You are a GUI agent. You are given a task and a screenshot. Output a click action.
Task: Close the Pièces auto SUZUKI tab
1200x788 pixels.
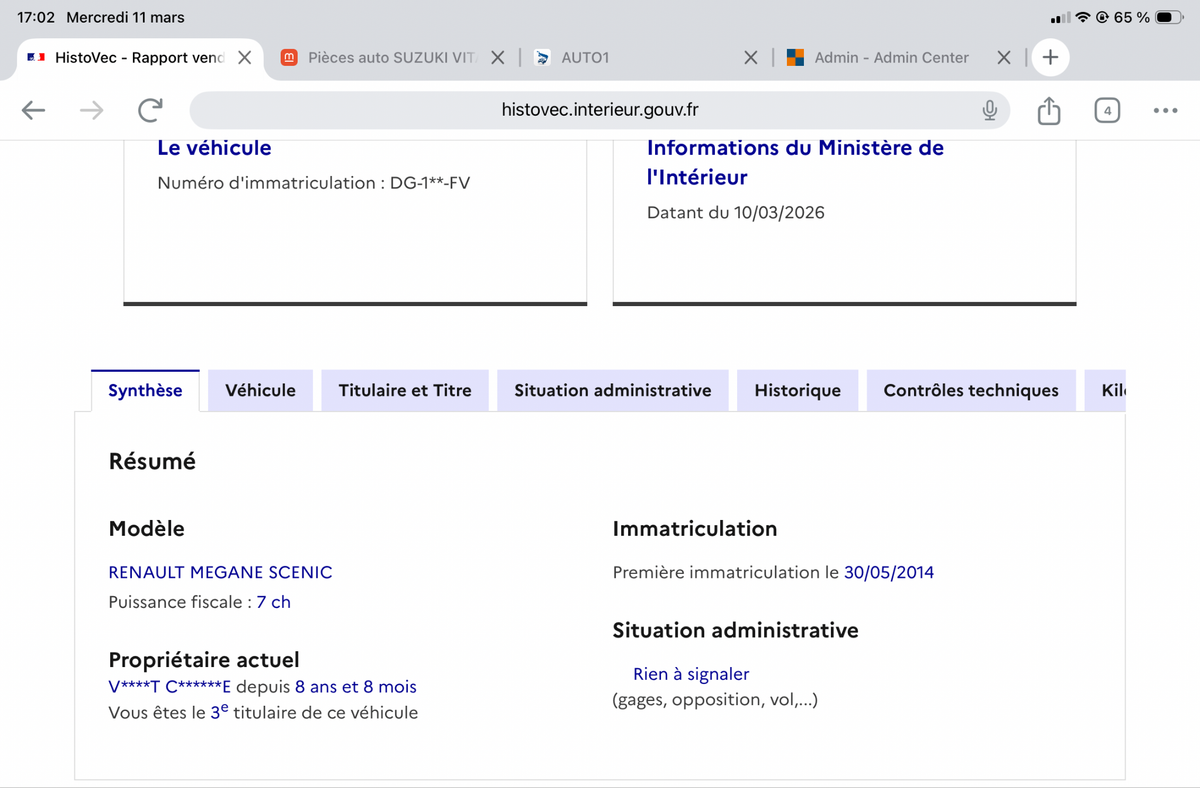coord(497,57)
